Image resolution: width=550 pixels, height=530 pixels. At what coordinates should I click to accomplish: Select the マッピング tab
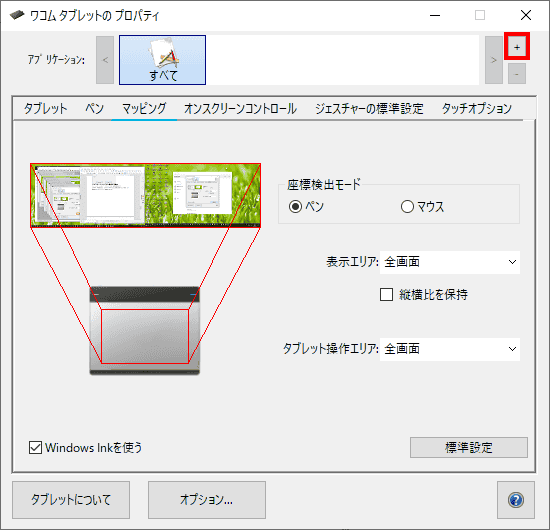point(144,109)
